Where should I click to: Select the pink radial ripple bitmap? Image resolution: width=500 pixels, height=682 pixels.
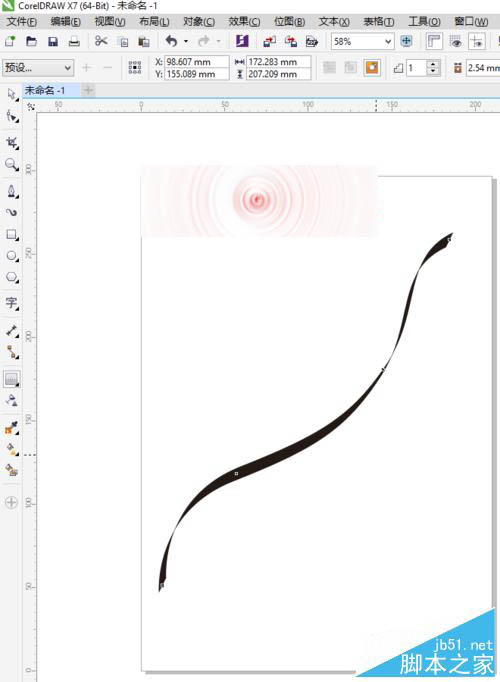click(x=259, y=201)
